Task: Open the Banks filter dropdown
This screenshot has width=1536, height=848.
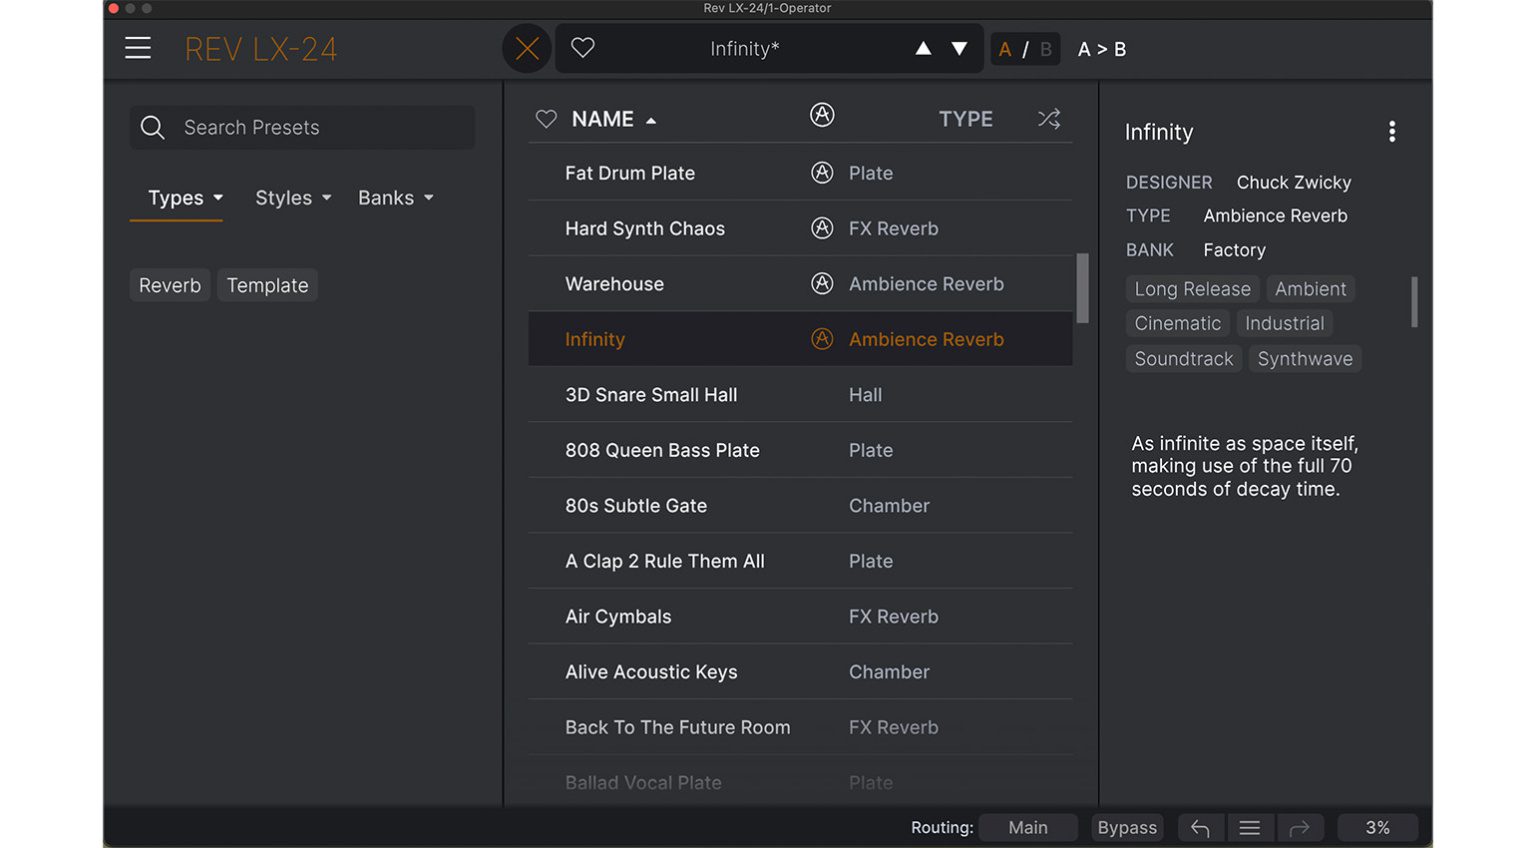Action: [395, 198]
